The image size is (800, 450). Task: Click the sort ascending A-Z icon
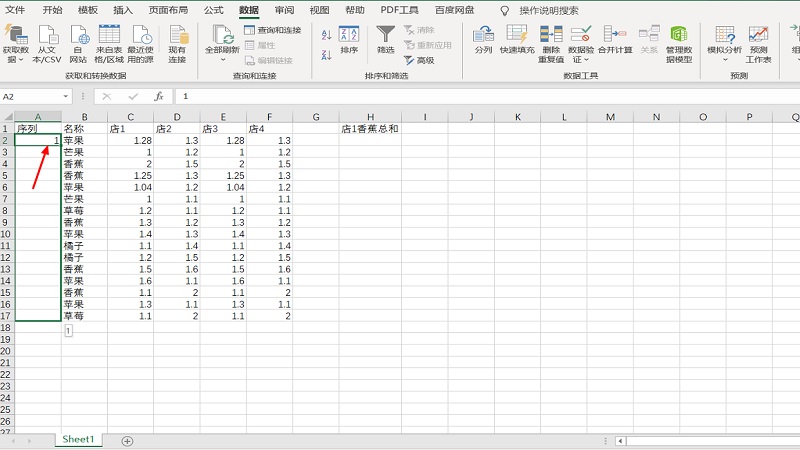point(327,32)
